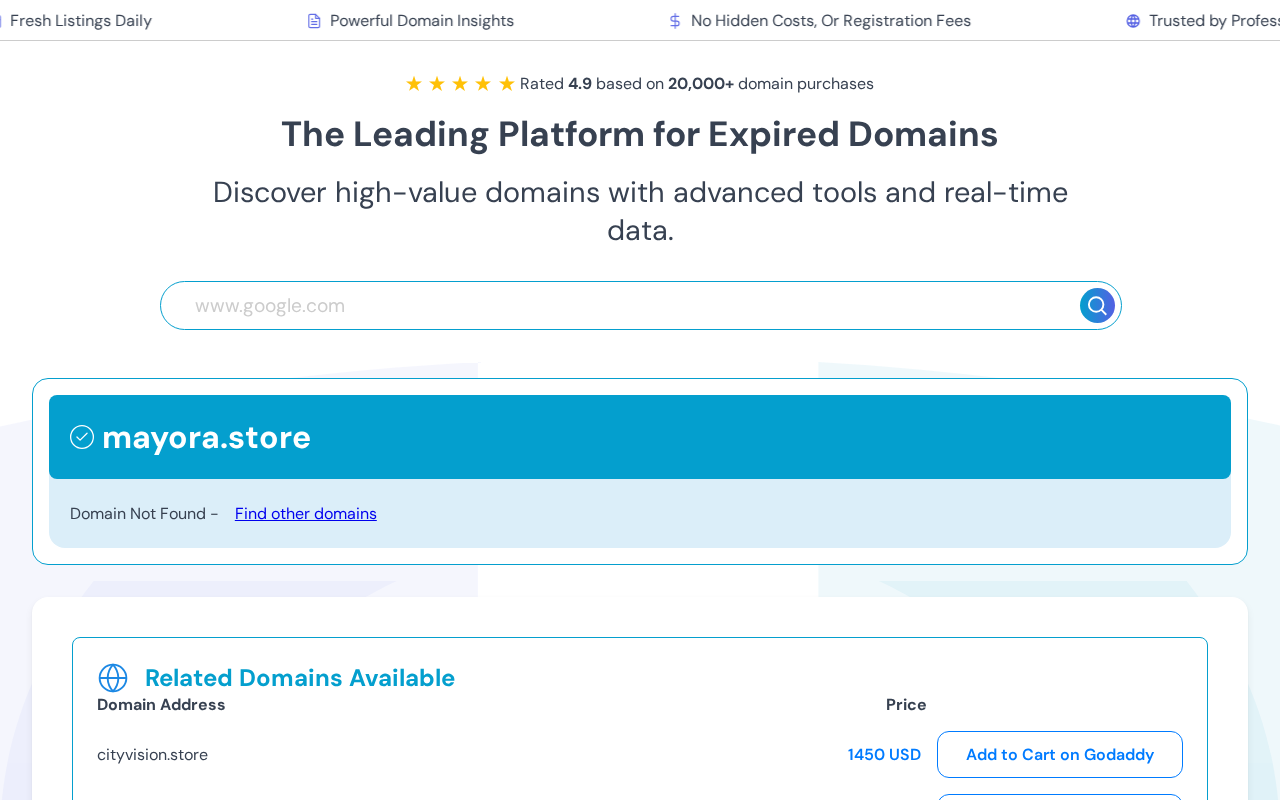Click the five-star rating graphic
The height and width of the screenshot is (800, 1280).
[460, 84]
